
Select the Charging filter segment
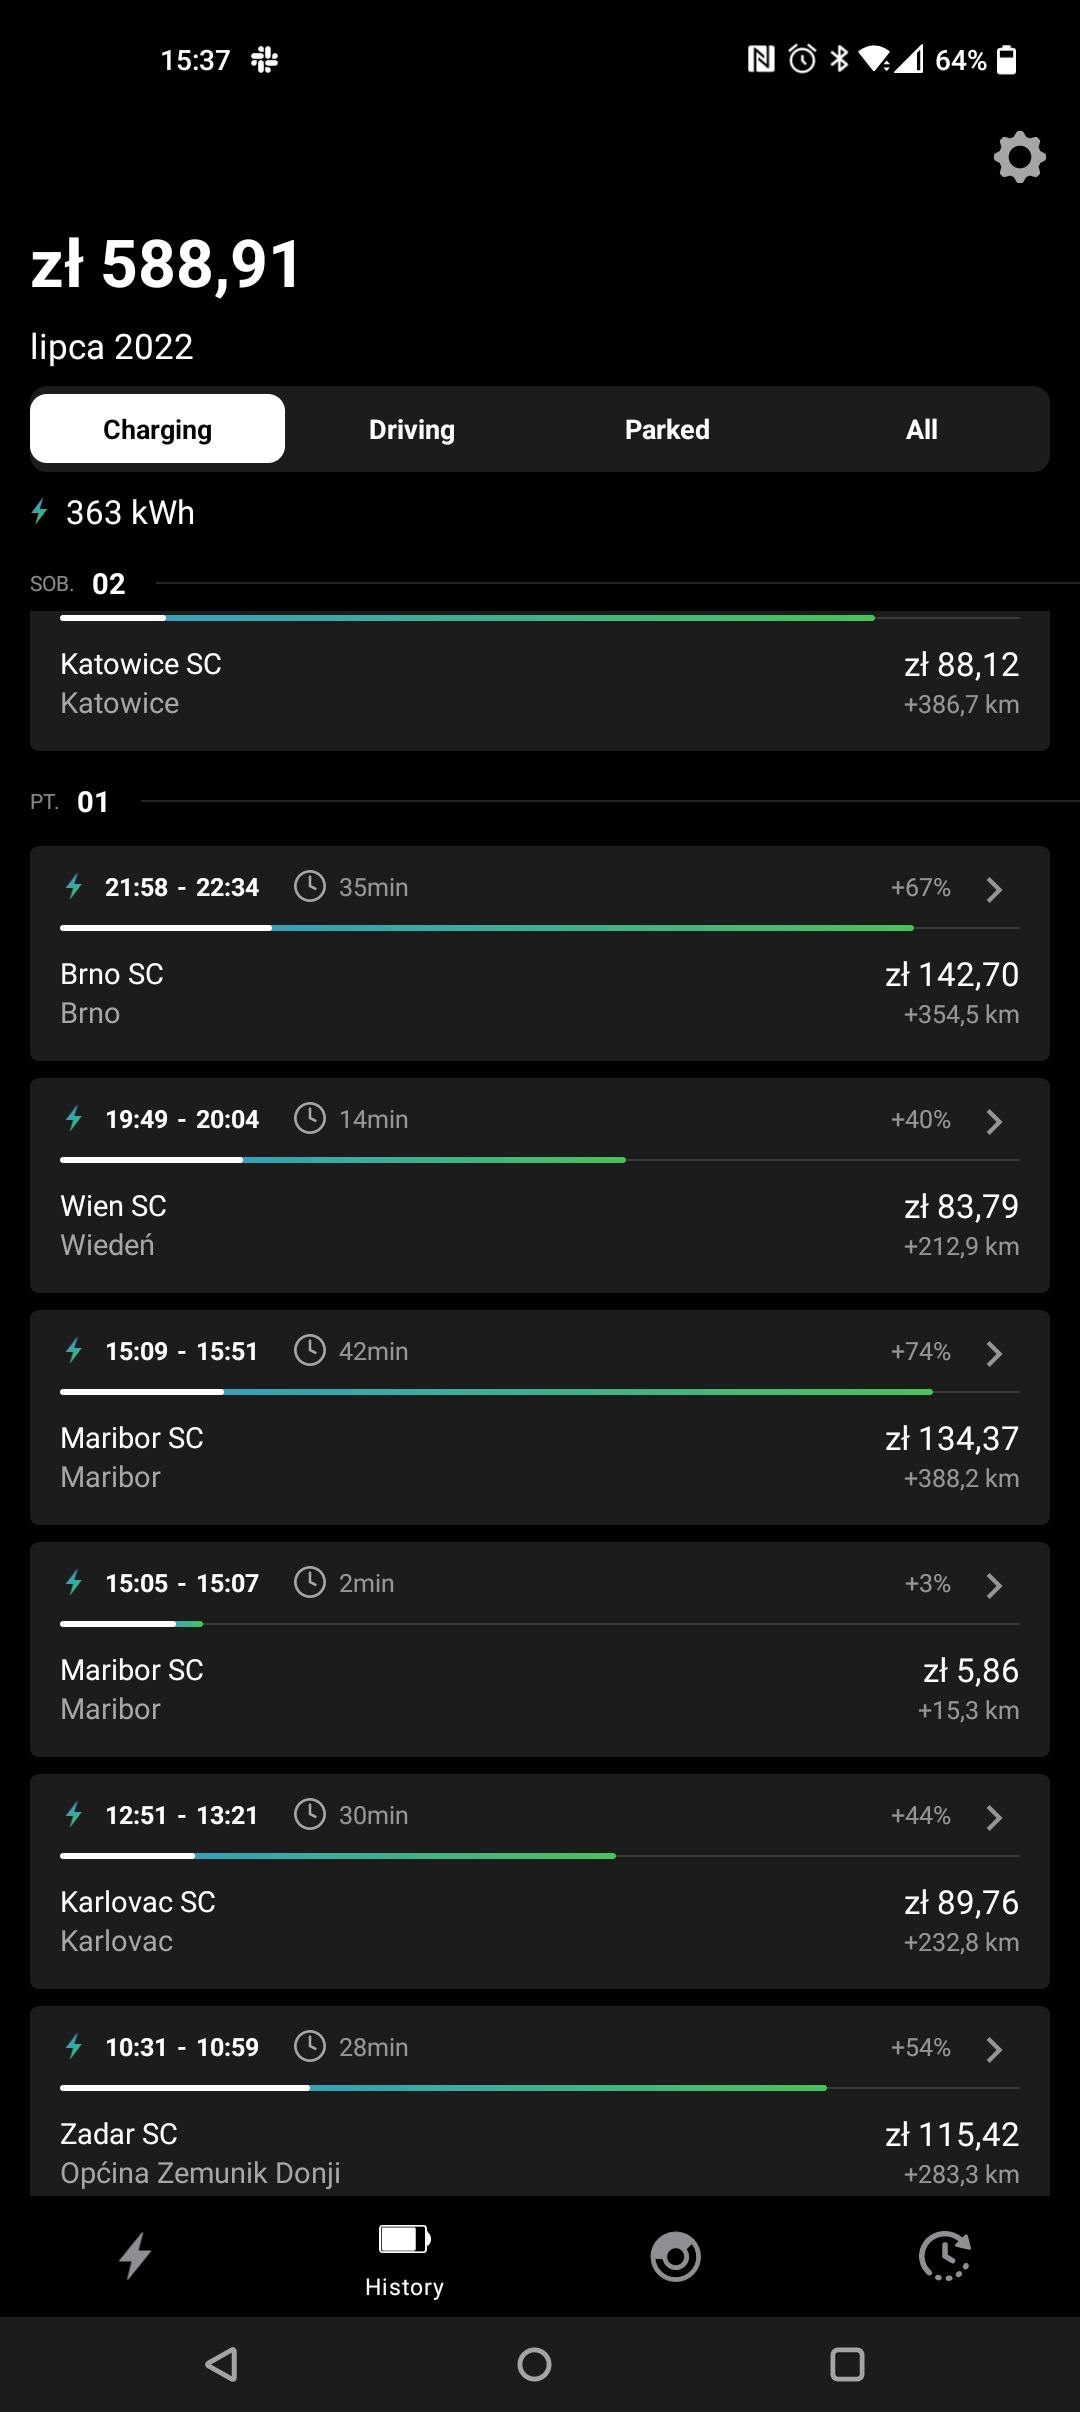(x=157, y=429)
